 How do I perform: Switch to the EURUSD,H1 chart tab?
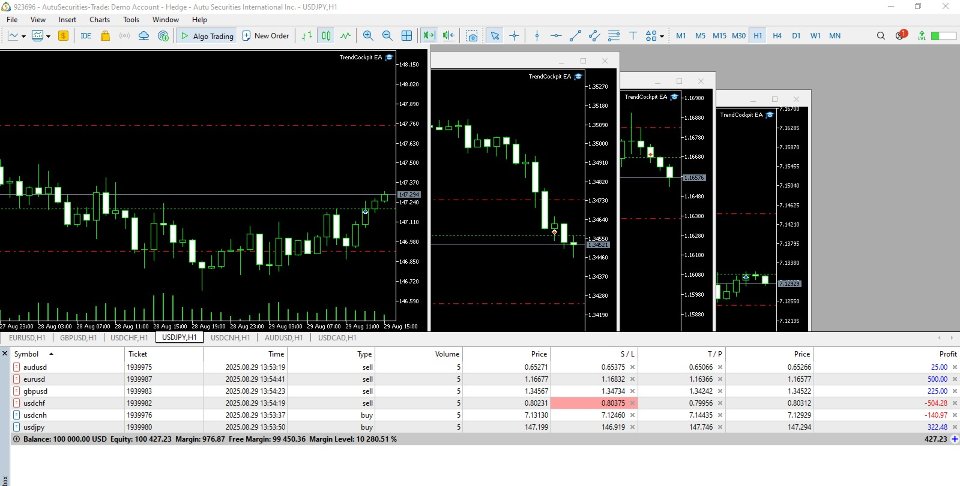point(27,337)
